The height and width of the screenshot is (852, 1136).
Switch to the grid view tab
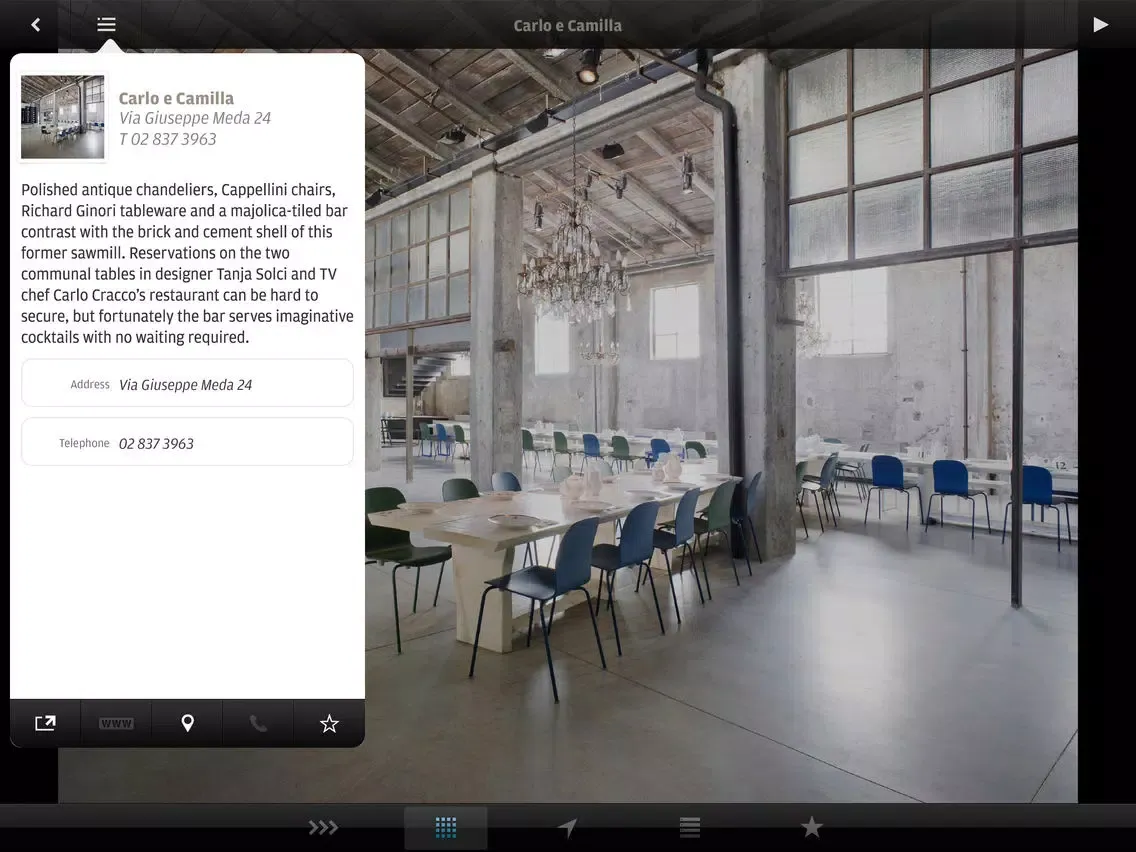pyautogui.click(x=446, y=827)
